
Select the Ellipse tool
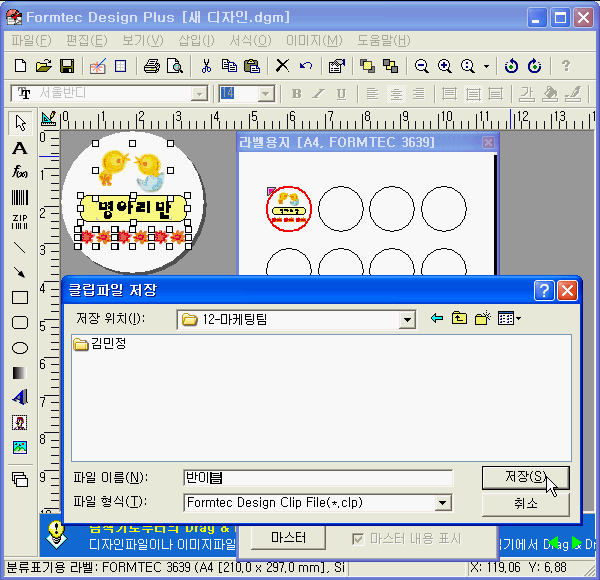click(20, 348)
